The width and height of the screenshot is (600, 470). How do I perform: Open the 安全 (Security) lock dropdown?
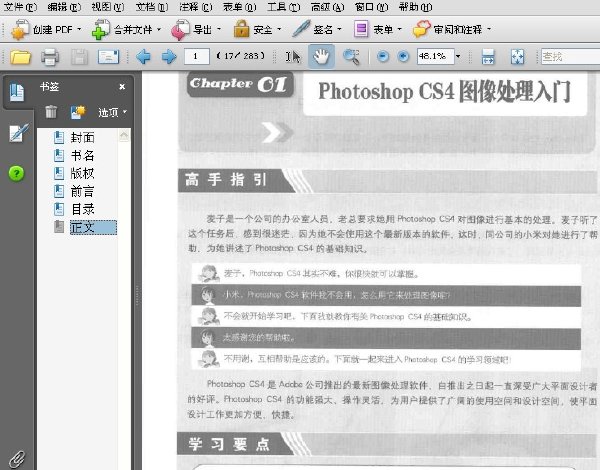pos(257,29)
